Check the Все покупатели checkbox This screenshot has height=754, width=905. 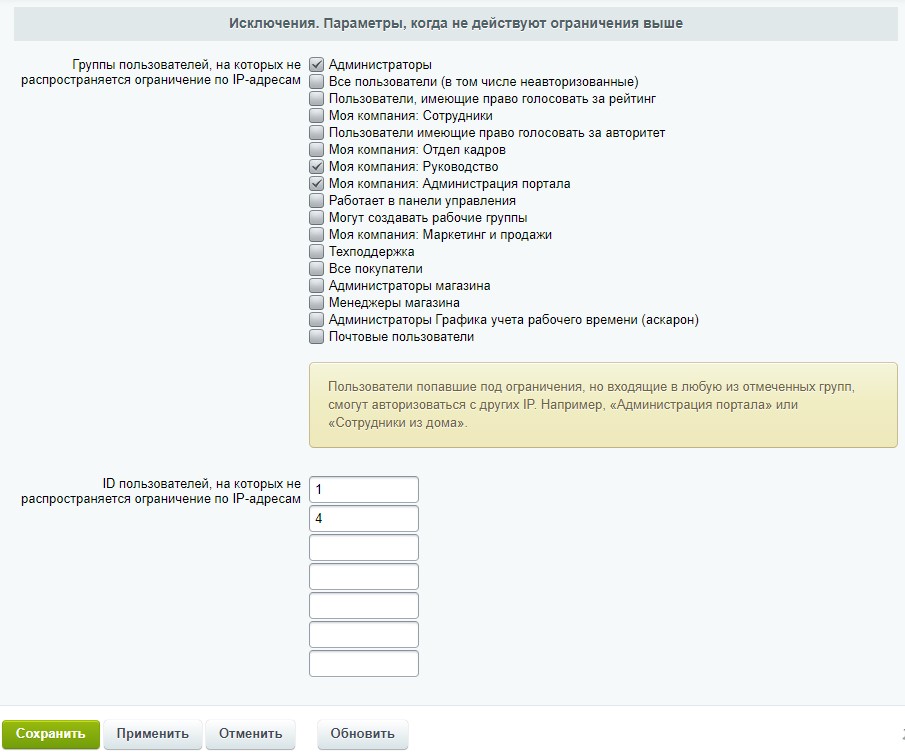(315, 268)
